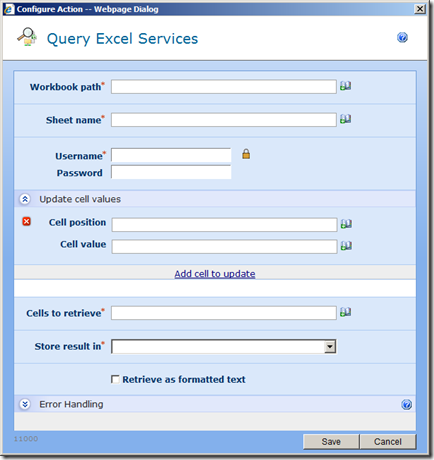Click the Update cell values heading text
Viewport: 434px width, 460px height.
point(80,199)
